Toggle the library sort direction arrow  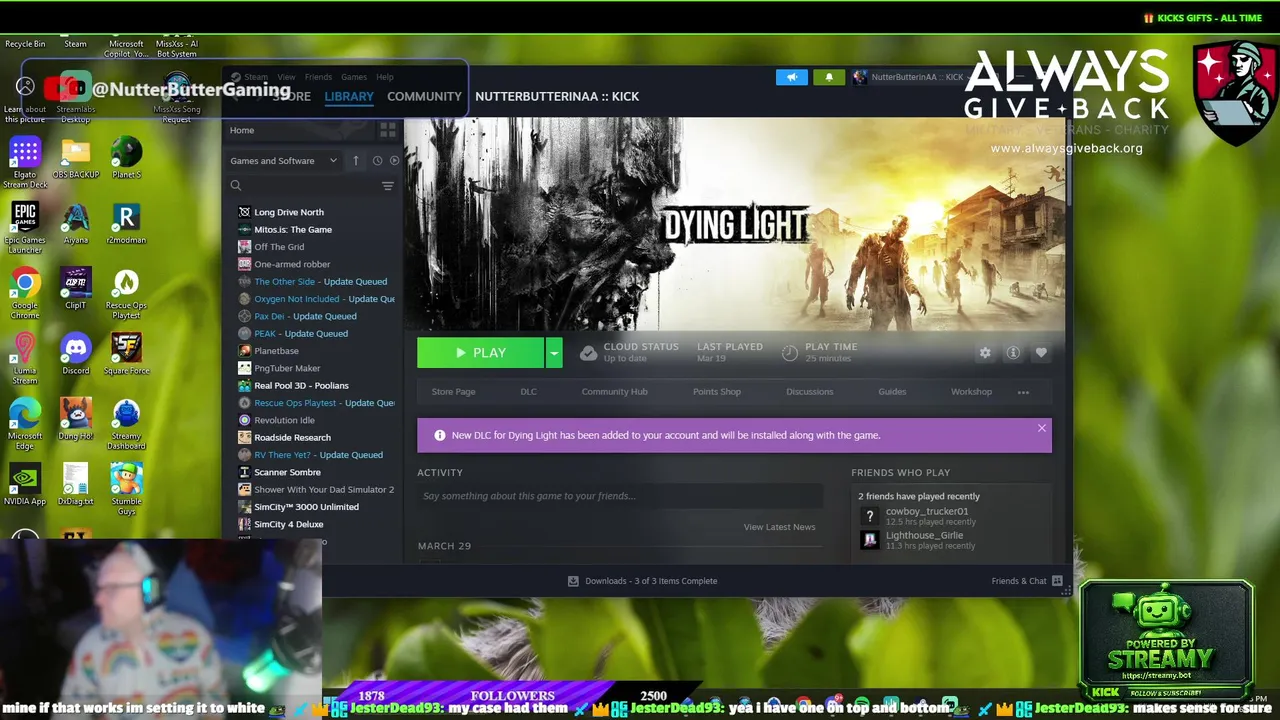(356, 160)
